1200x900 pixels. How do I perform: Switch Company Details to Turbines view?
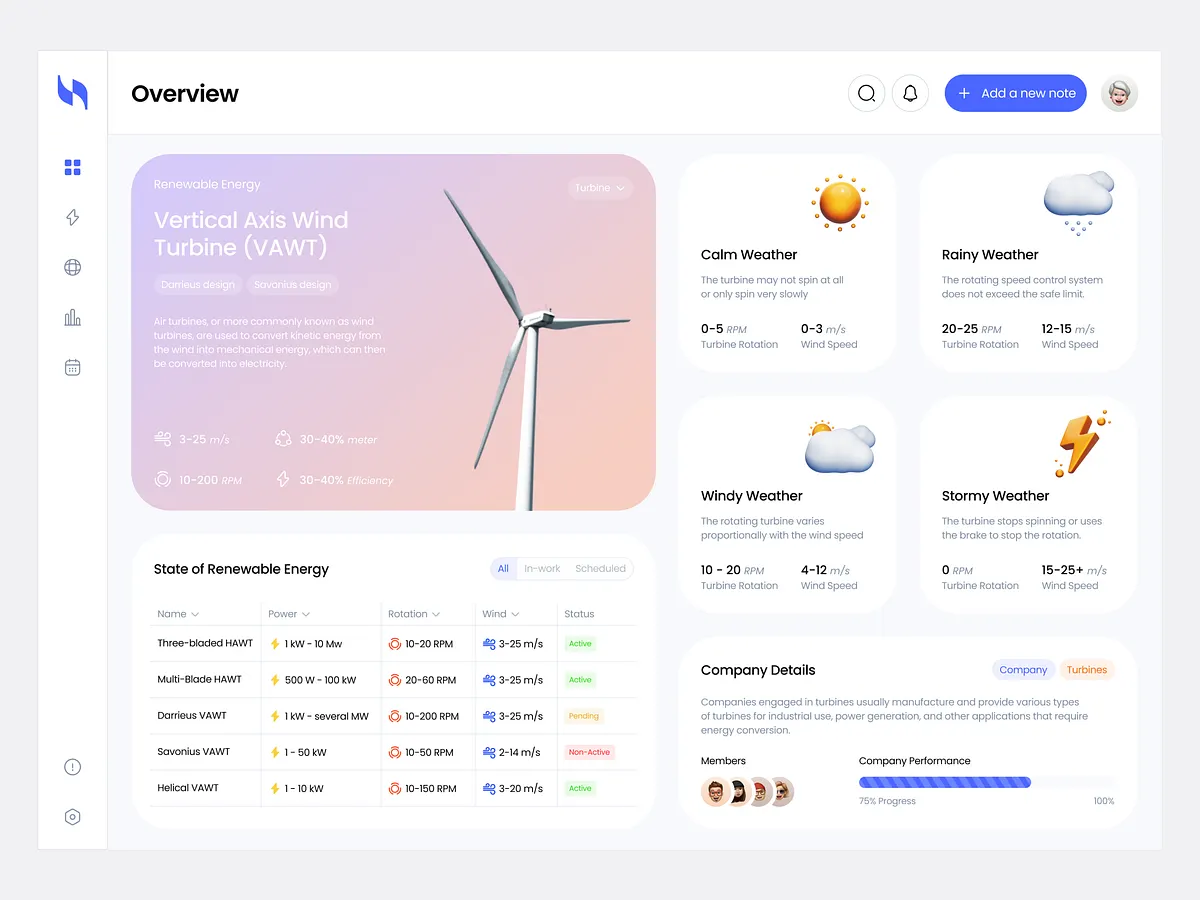1087,670
